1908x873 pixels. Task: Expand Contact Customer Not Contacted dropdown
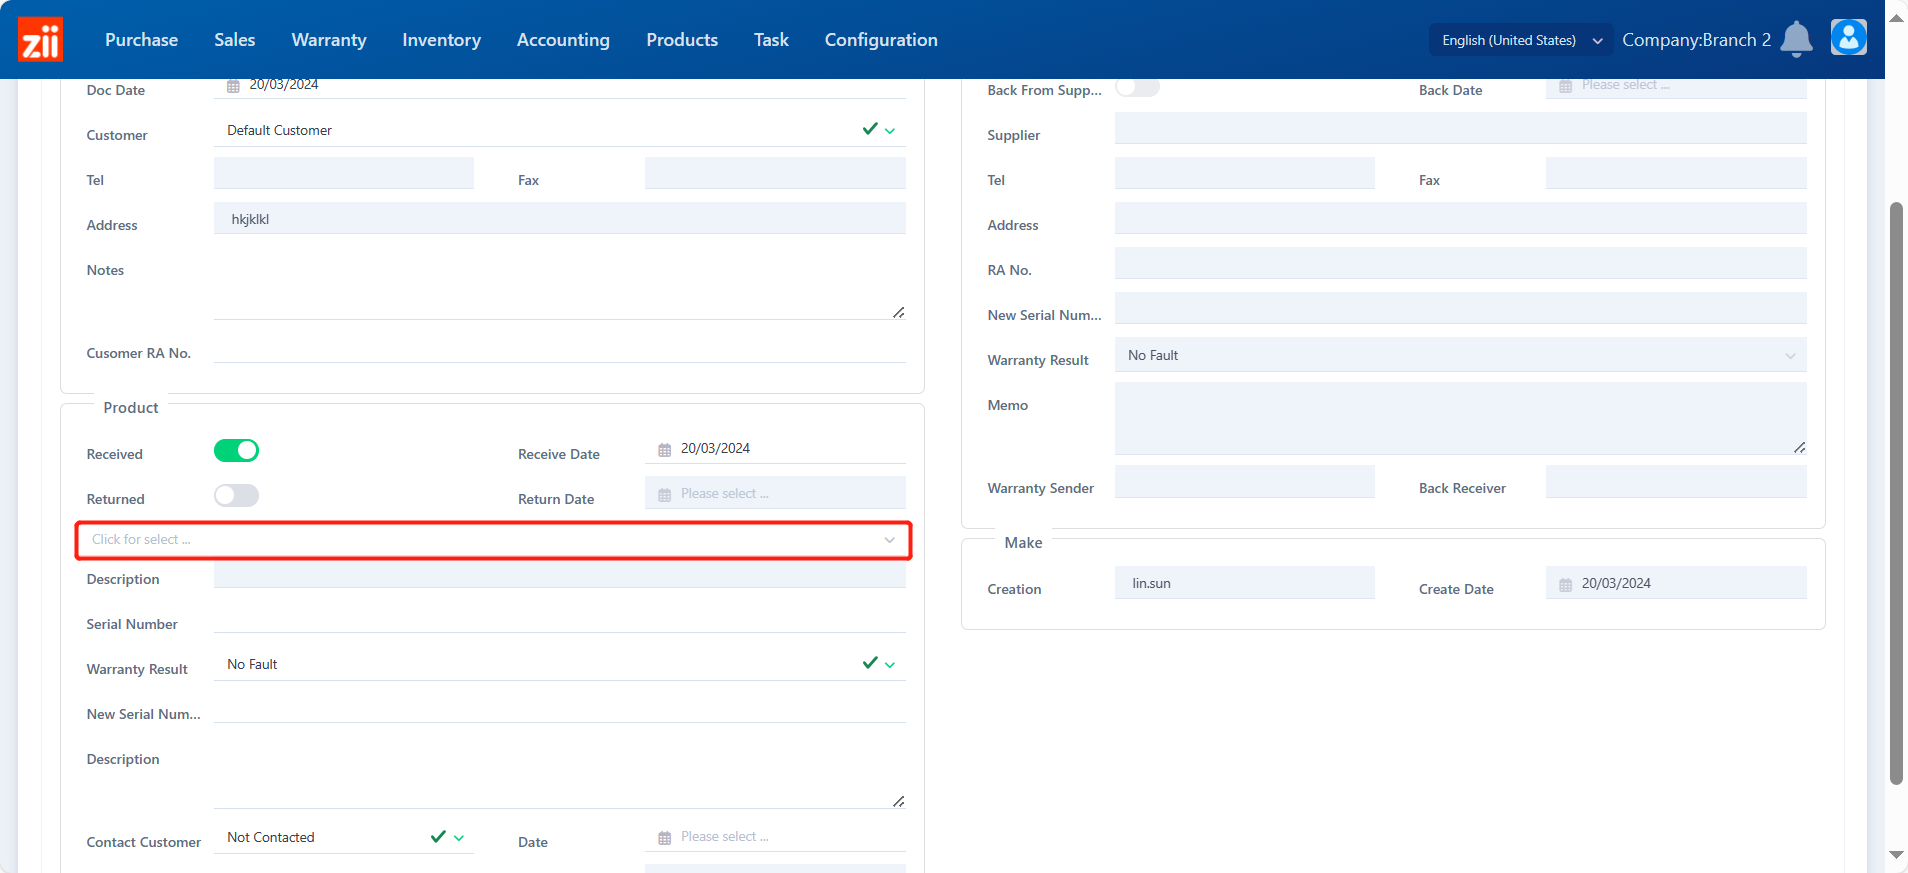[x=459, y=838]
